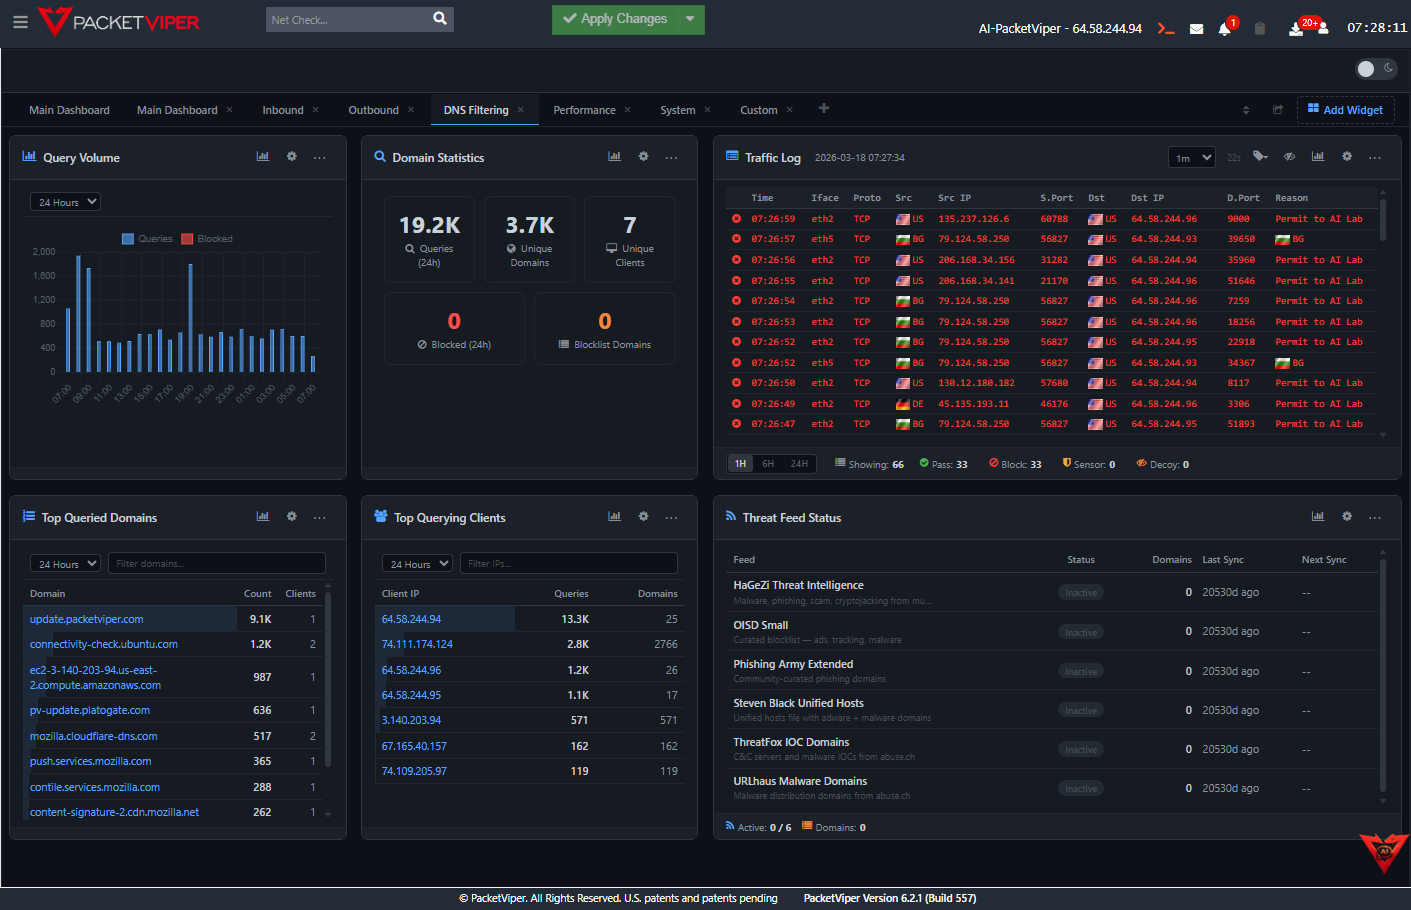Click the Add Widget button
1411x910 pixels.
[1345, 109]
